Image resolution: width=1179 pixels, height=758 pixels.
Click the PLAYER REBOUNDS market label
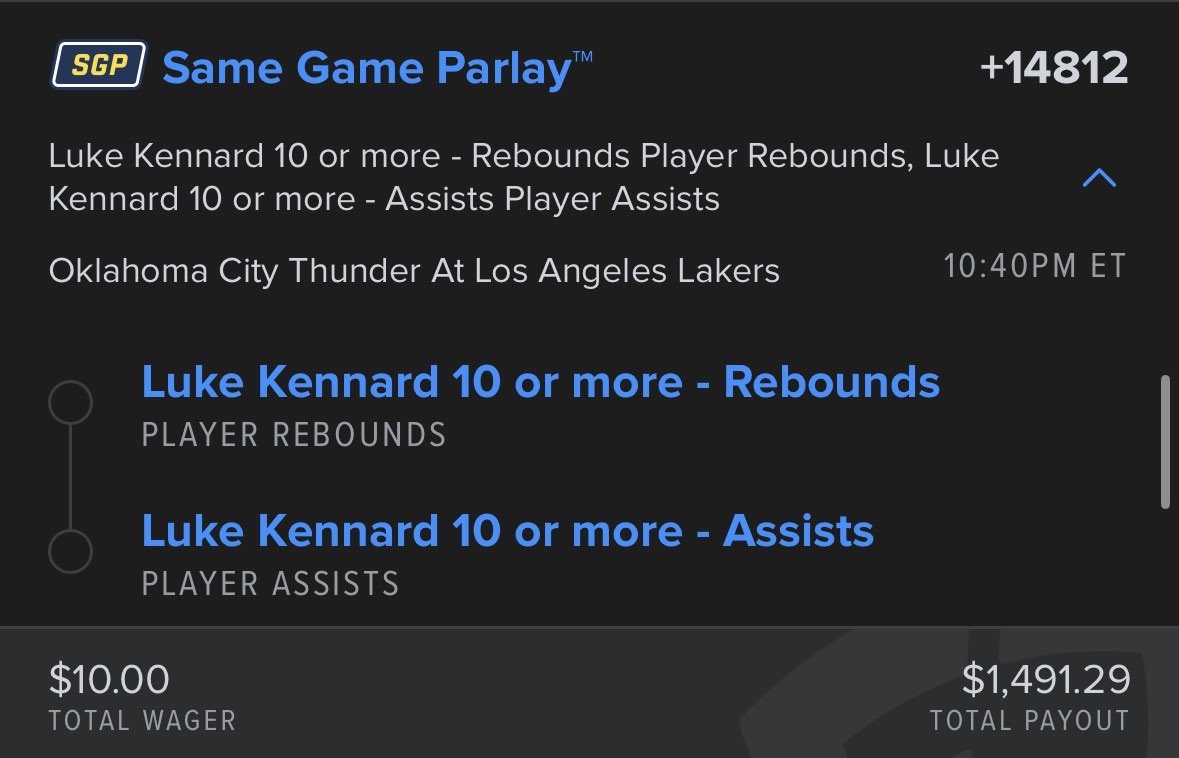(293, 435)
